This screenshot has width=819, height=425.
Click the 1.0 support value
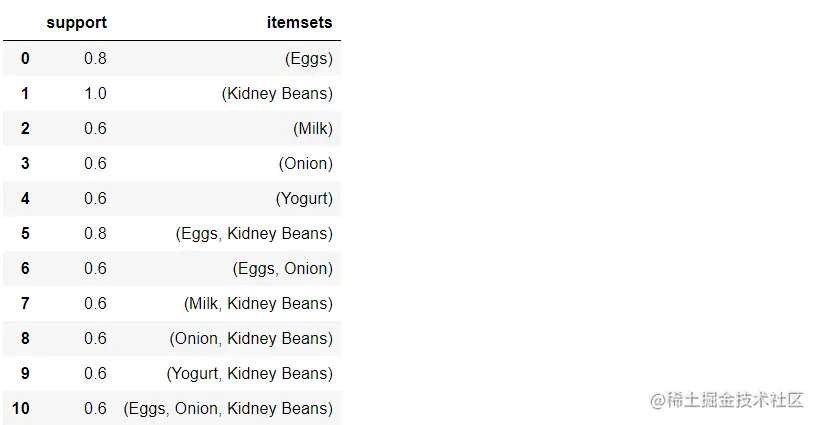(x=95, y=93)
